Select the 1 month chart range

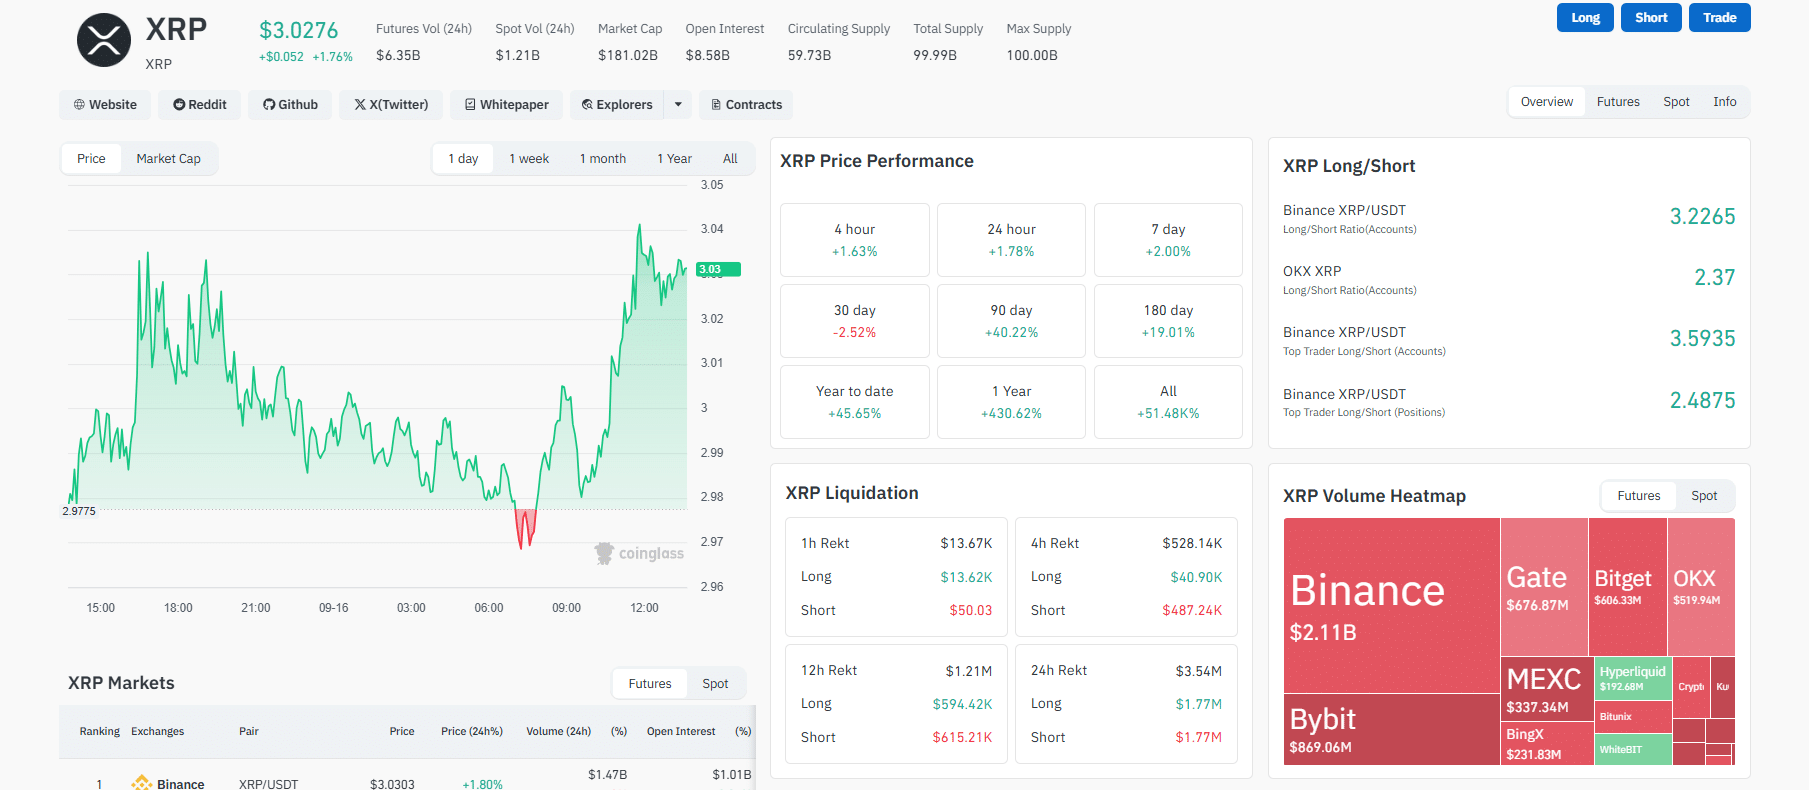(x=603, y=159)
